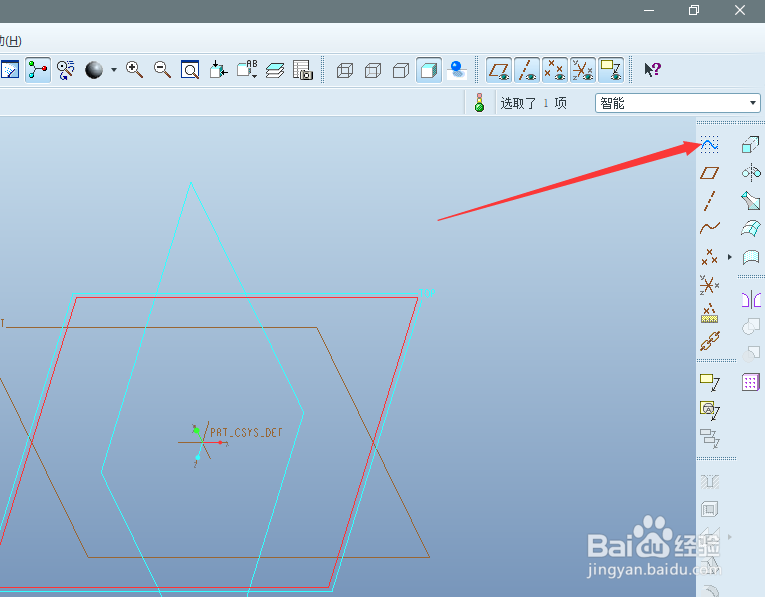
Task: Click the Mirror tool
Action: 751,299
